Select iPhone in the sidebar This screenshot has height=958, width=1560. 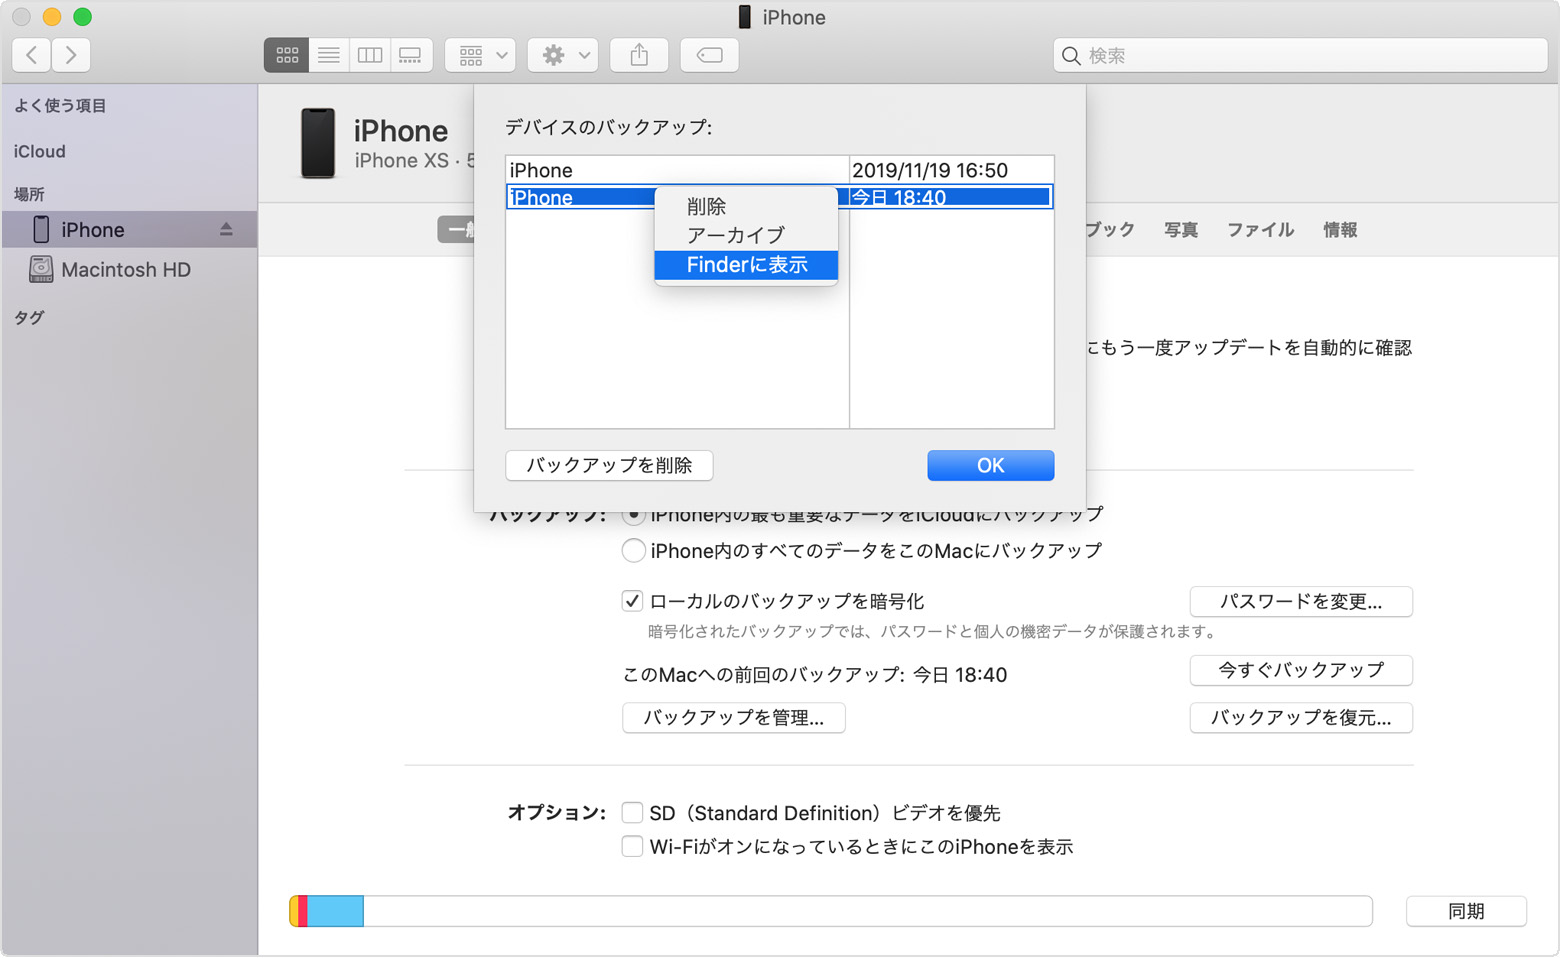(x=129, y=230)
